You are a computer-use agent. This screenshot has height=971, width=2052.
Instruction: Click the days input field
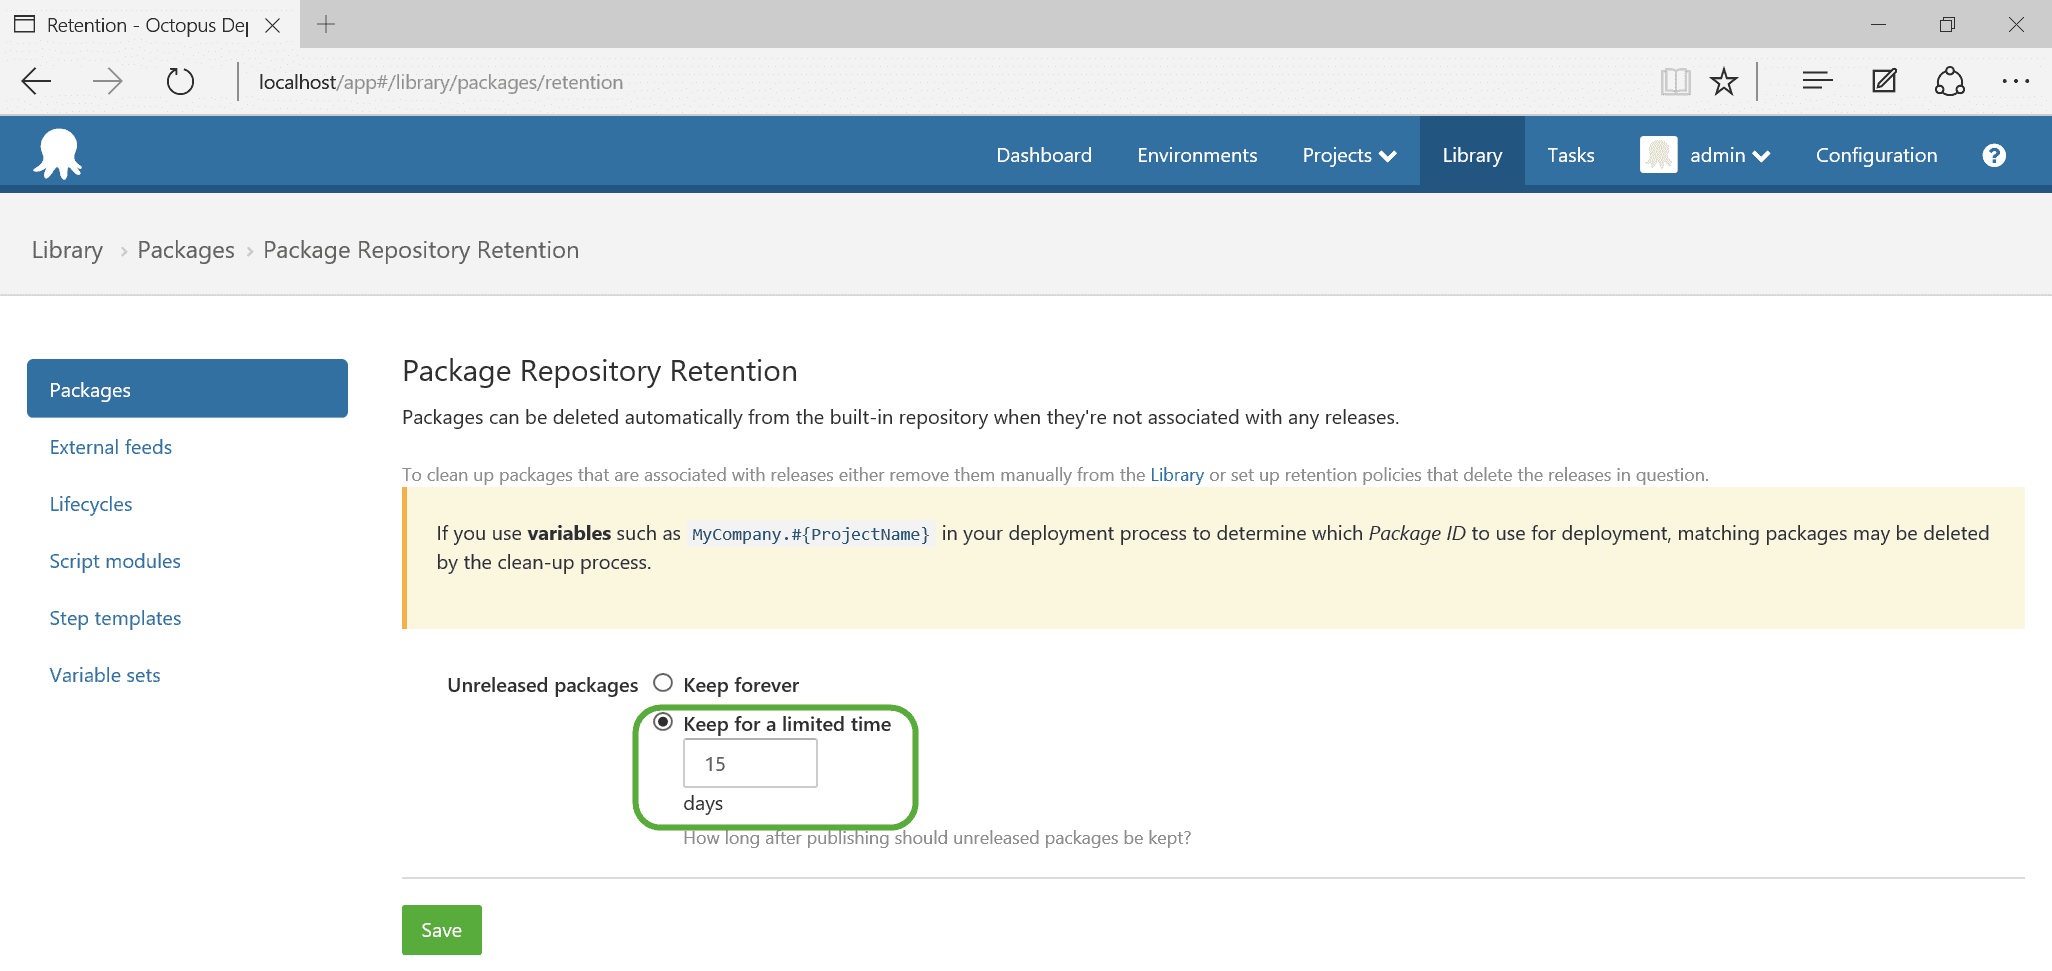pyautogui.click(x=750, y=764)
